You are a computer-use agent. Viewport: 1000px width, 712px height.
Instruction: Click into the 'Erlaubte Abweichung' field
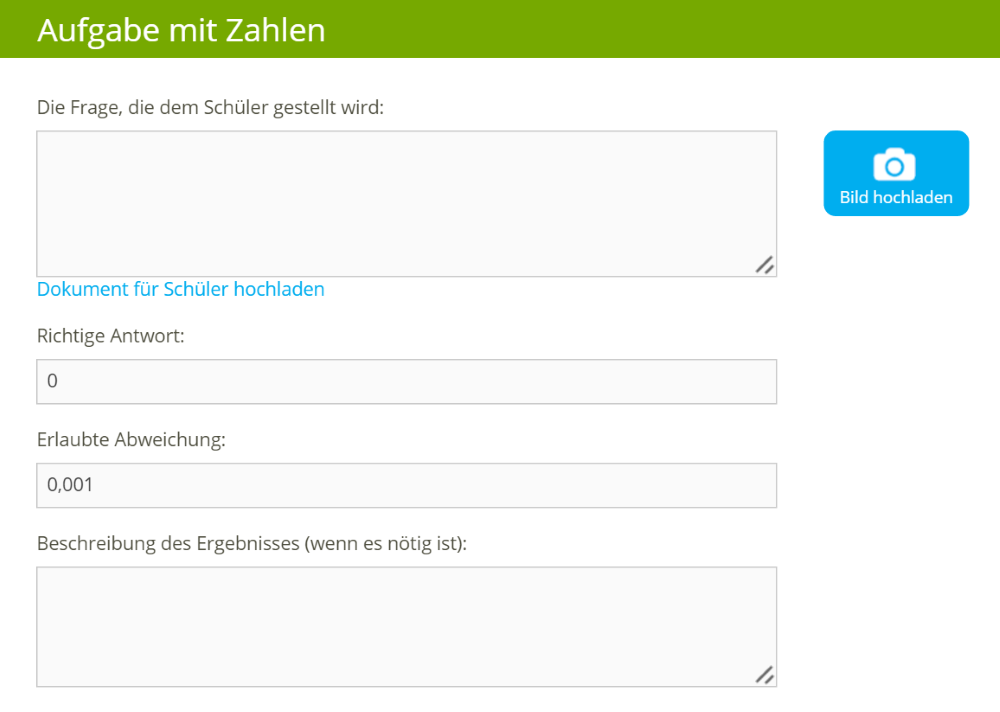406,486
